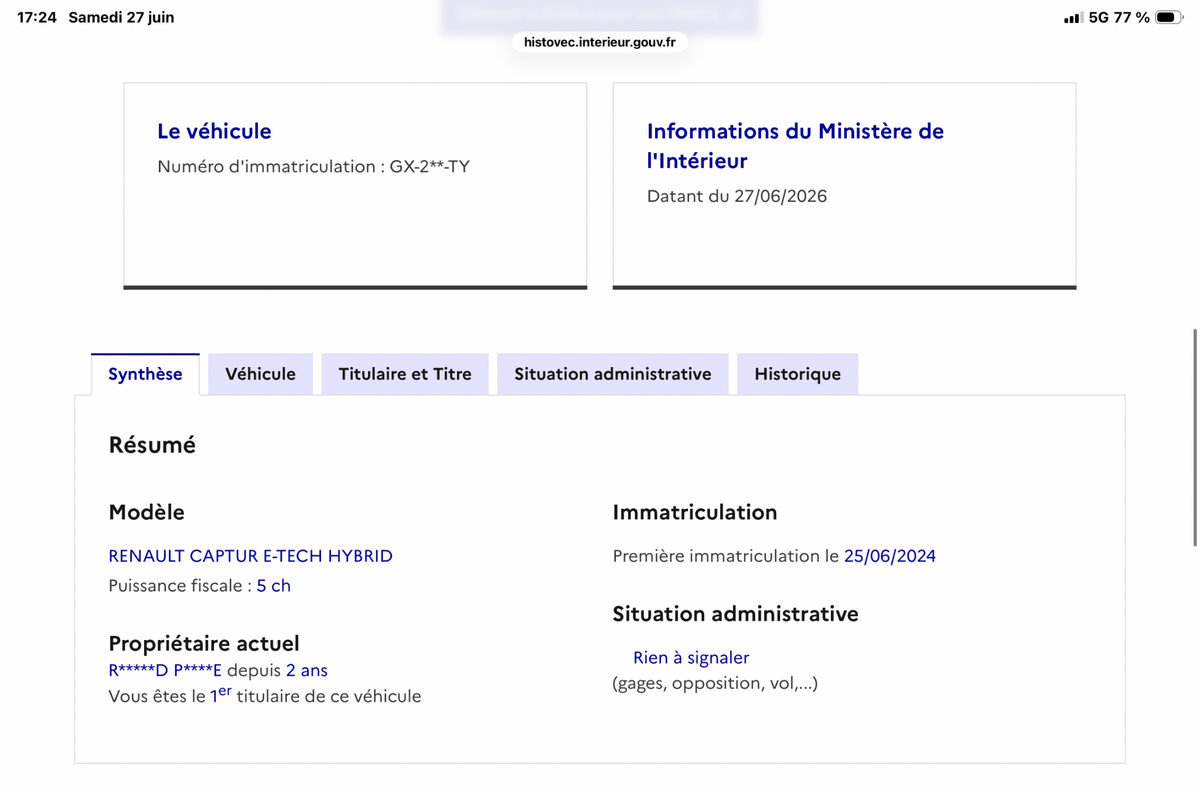1200x788 pixels.
Task: Click RENAULT CAPTUR E-TECH HYBRID model text
Action: pos(250,556)
